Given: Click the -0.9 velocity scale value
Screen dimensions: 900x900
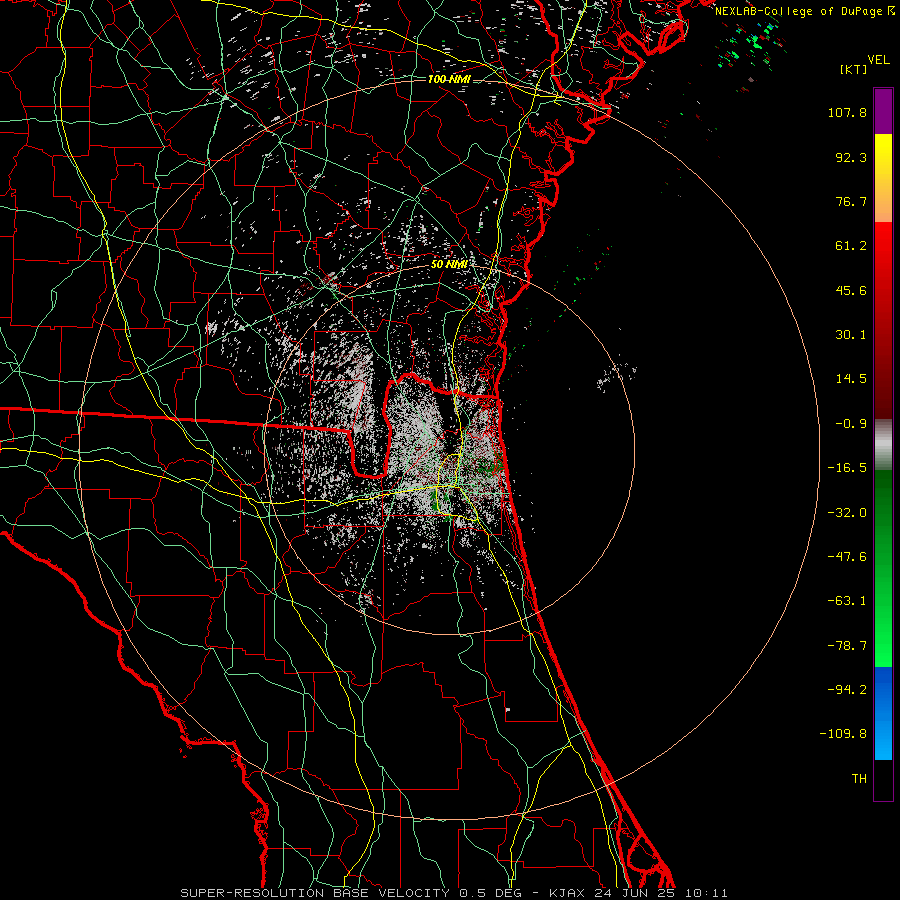Looking at the screenshot, I should click(851, 424).
